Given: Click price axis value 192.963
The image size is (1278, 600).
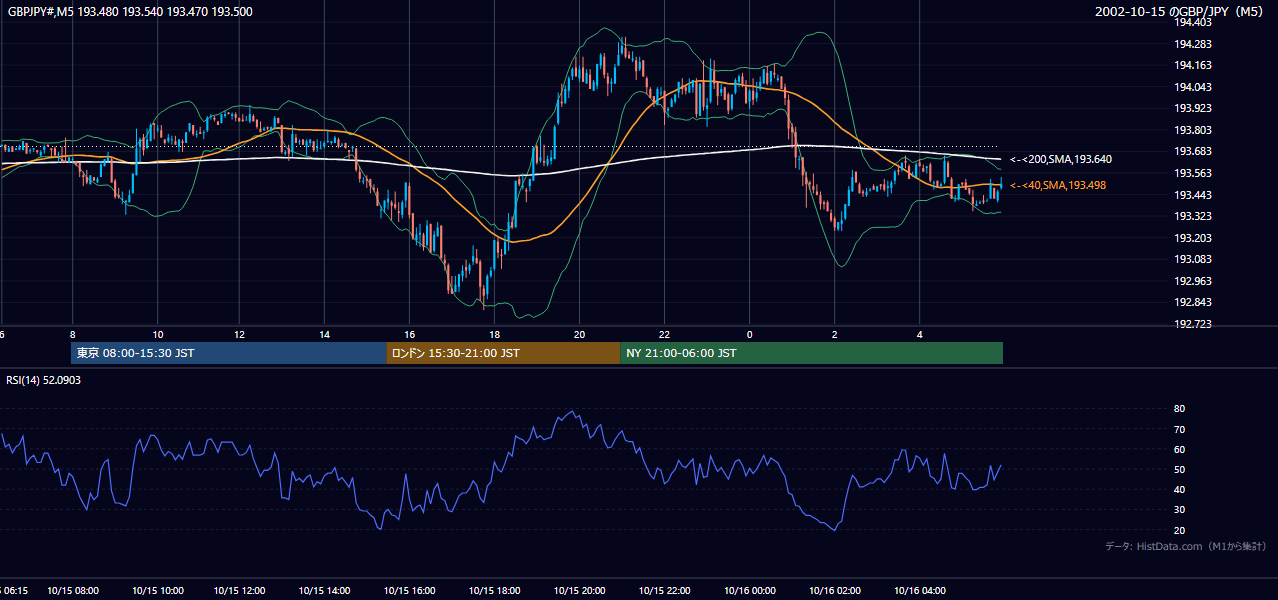Looking at the screenshot, I should point(1194,281).
